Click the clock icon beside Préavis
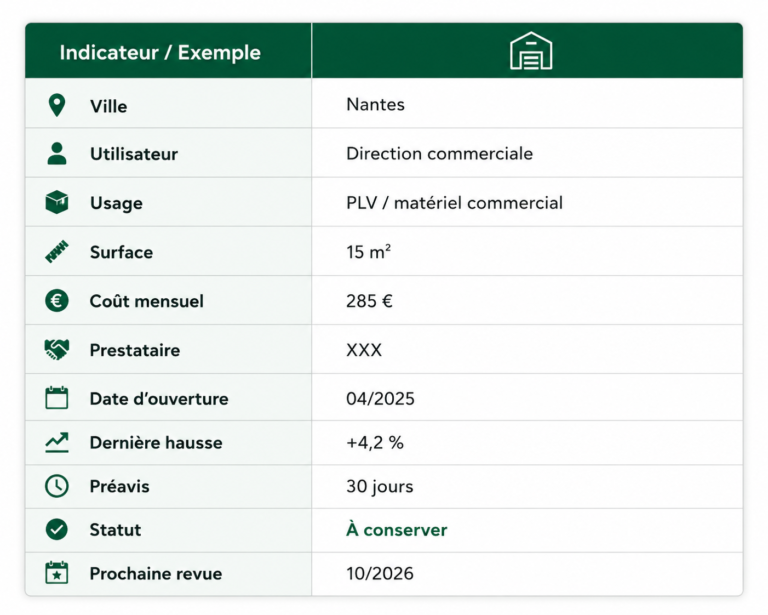Screen dimensions: 768x615 57,486
